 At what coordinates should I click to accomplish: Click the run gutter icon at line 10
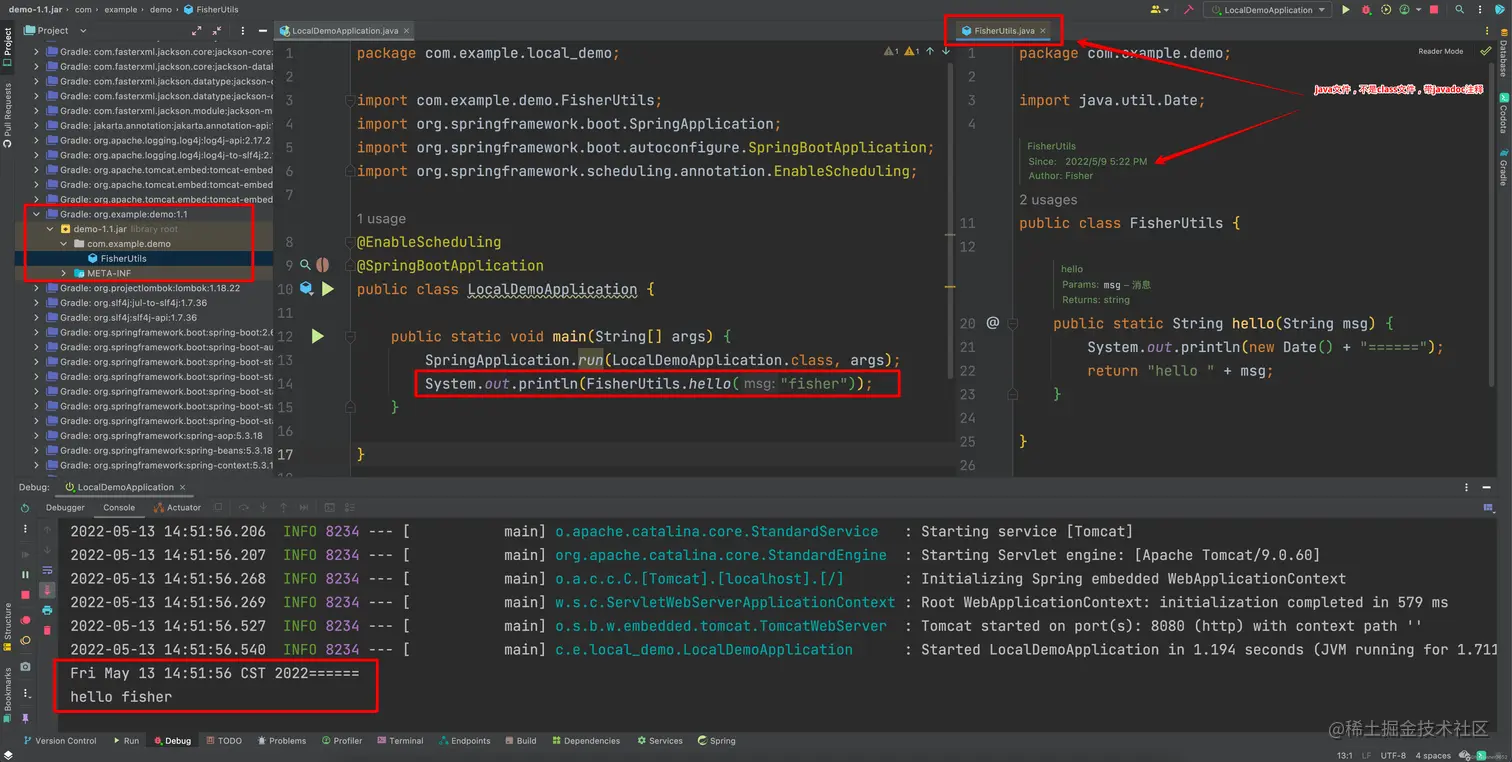[x=327, y=289]
